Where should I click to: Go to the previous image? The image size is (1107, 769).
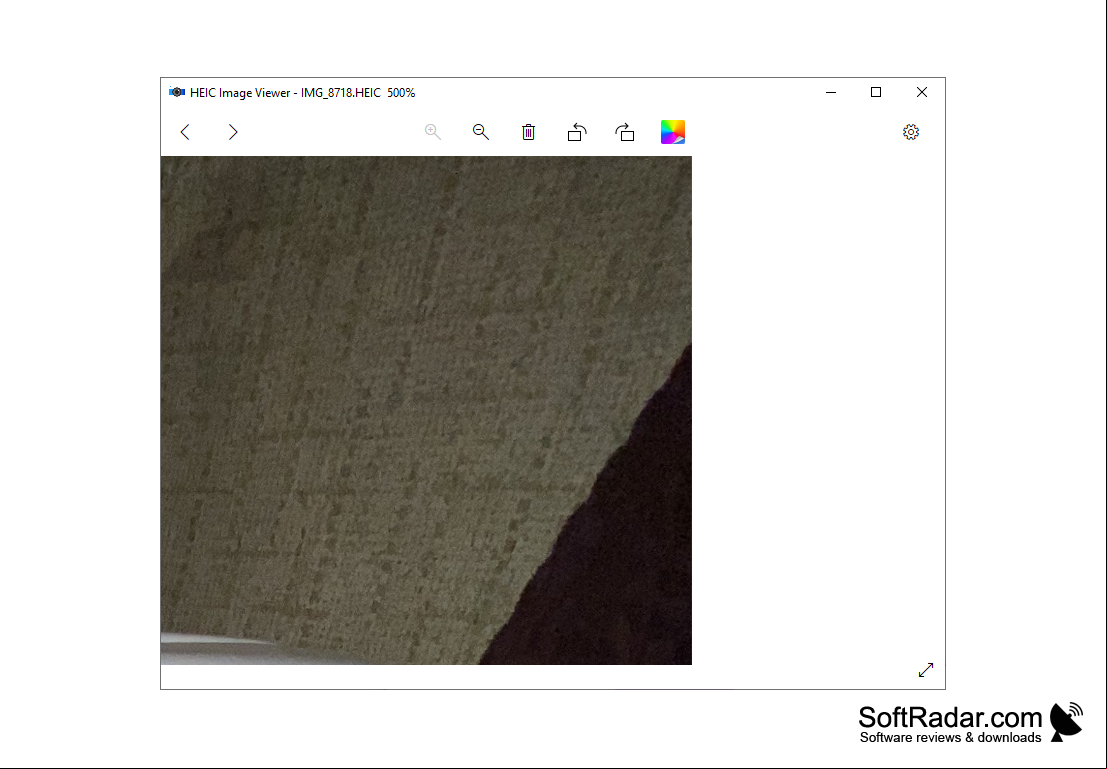pos(185,132)
